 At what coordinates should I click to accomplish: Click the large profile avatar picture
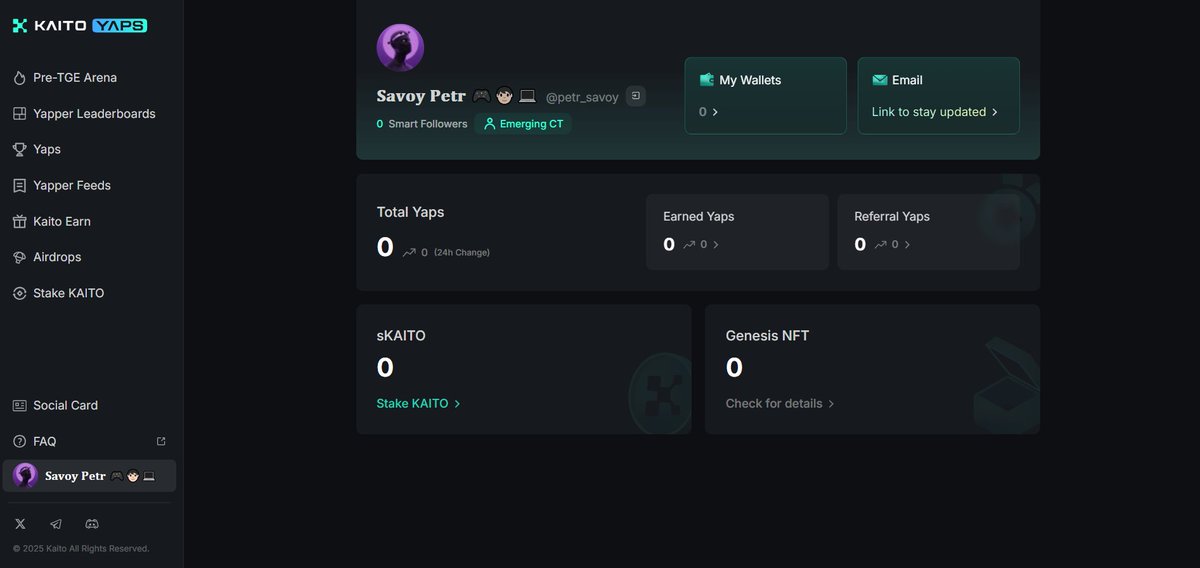400,48
